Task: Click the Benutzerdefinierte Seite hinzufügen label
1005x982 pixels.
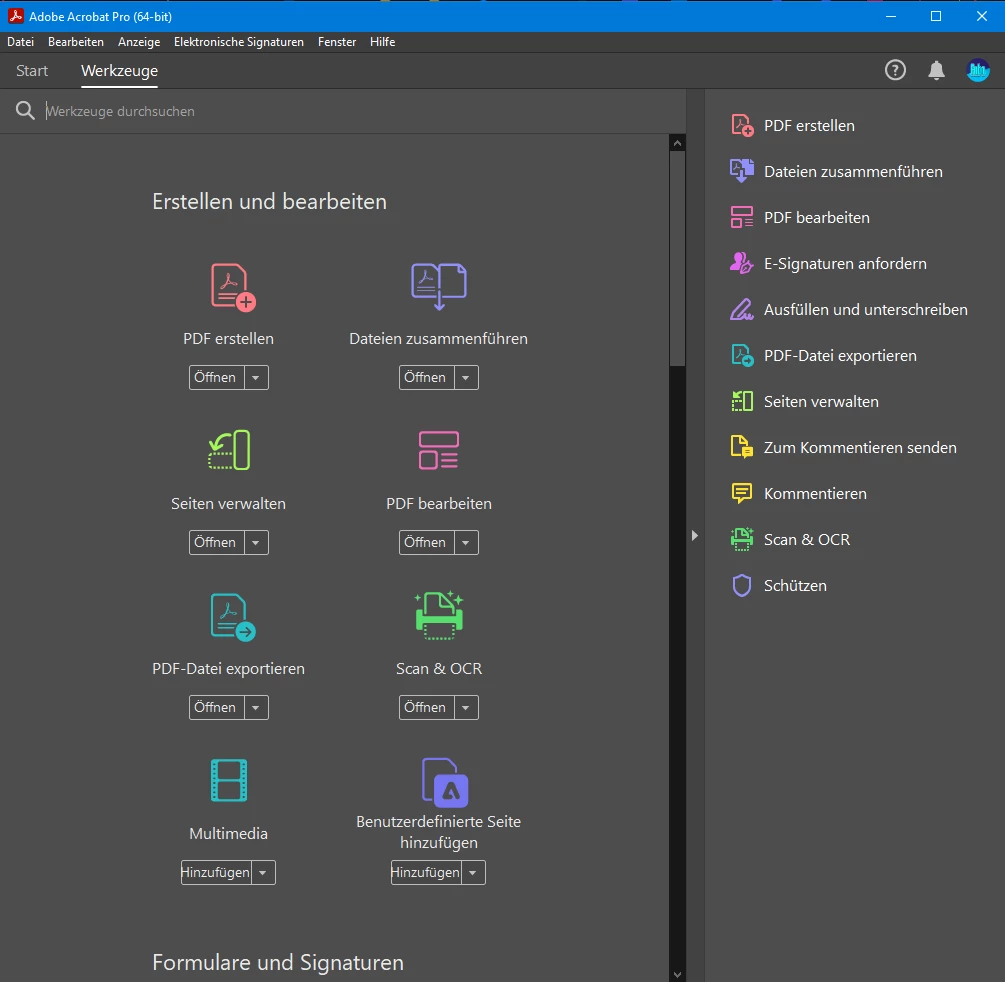Action: point(438,832)
